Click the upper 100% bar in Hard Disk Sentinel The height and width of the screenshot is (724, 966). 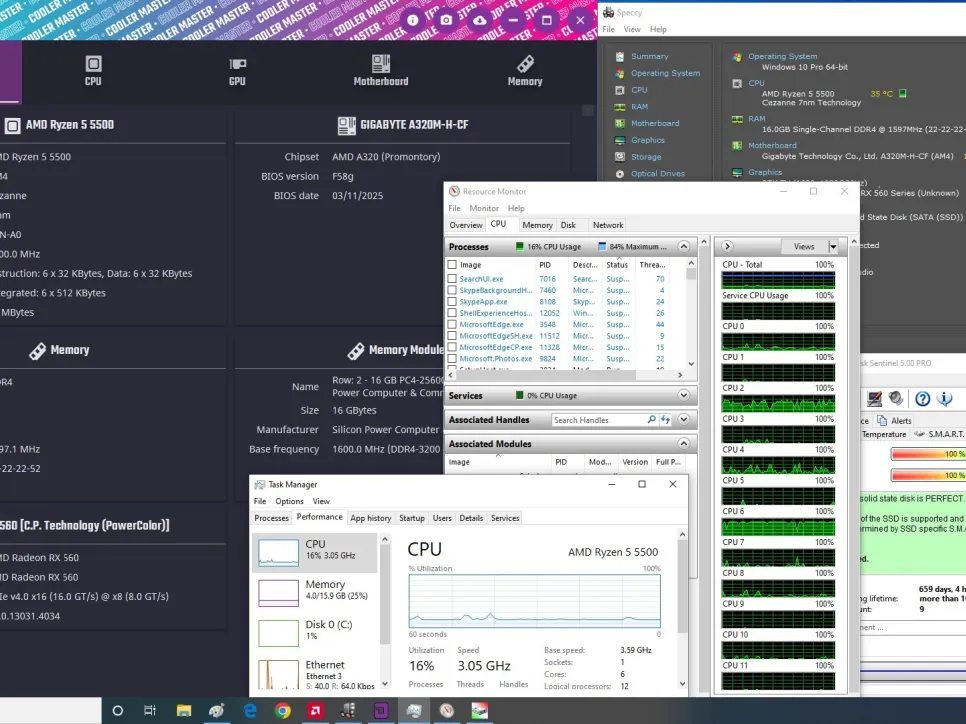pyautogui.click(x=928, y=454)
